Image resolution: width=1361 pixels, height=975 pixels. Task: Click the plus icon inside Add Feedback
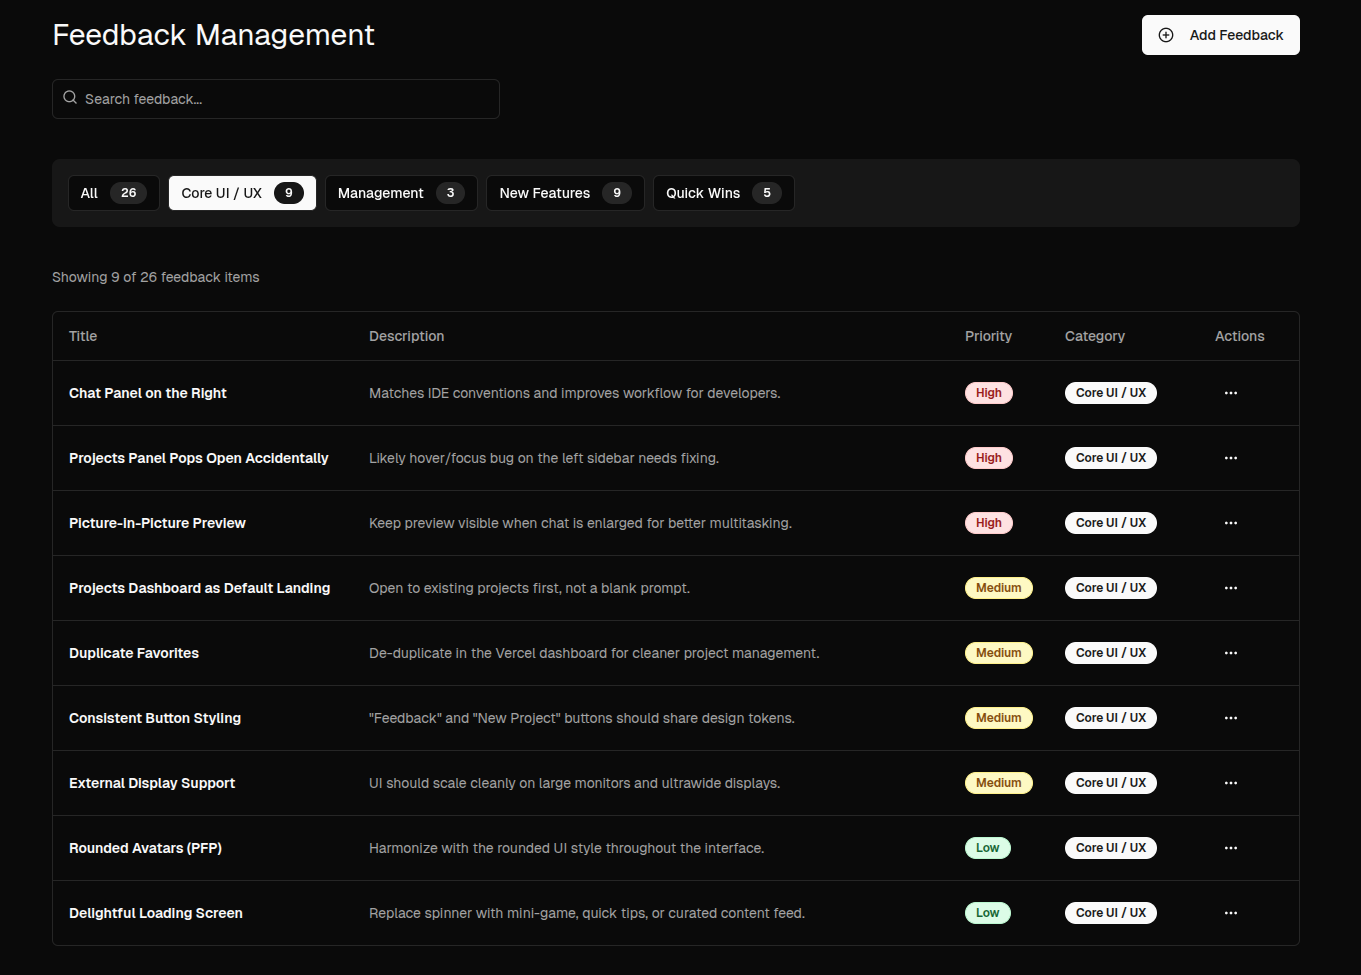[x=1165, y=34]
